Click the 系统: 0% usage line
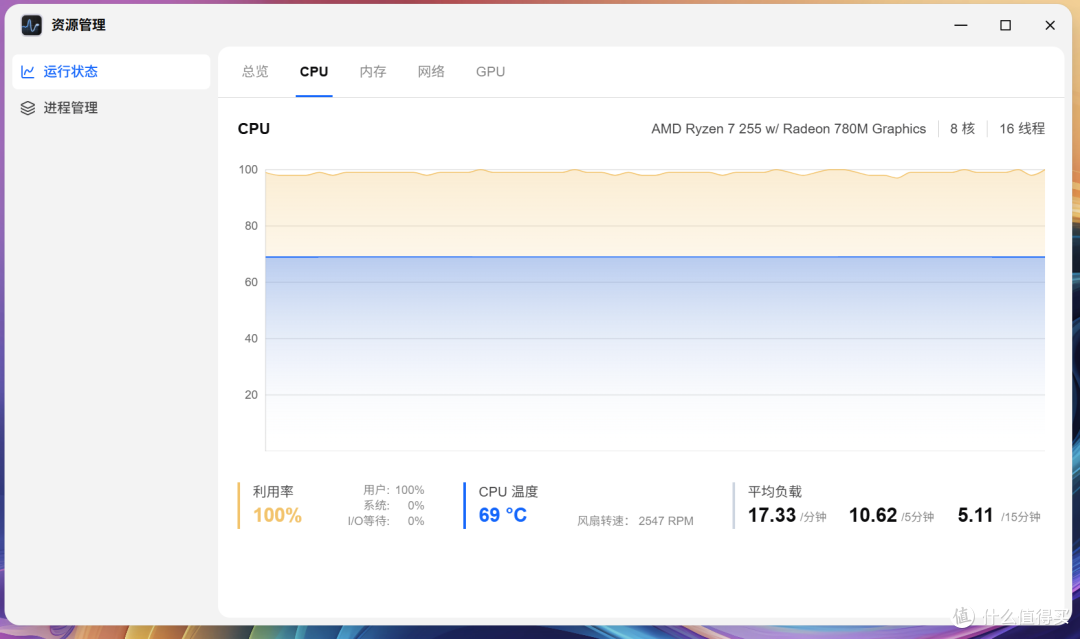This screenshot has height=639, width=1080. (x=393, y=505)
